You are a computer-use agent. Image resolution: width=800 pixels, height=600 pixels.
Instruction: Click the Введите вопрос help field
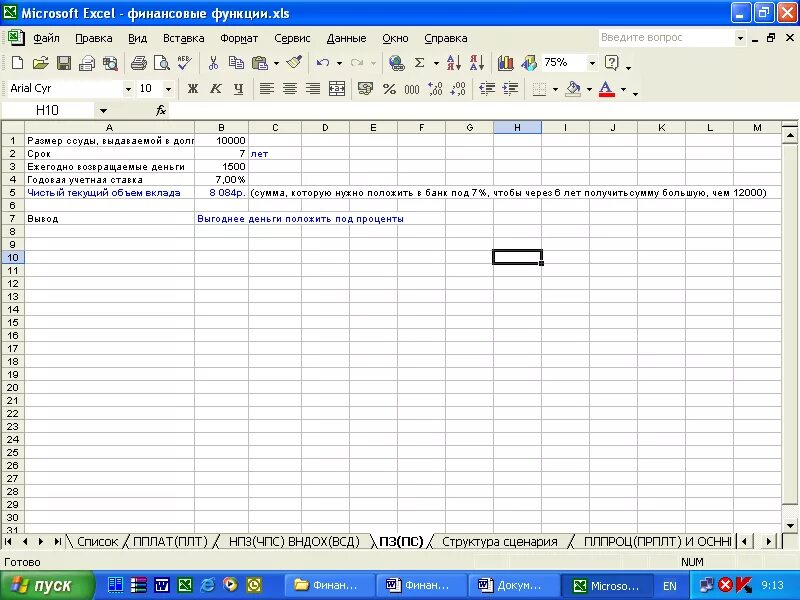pyautogui.click(x=666, y=38)
